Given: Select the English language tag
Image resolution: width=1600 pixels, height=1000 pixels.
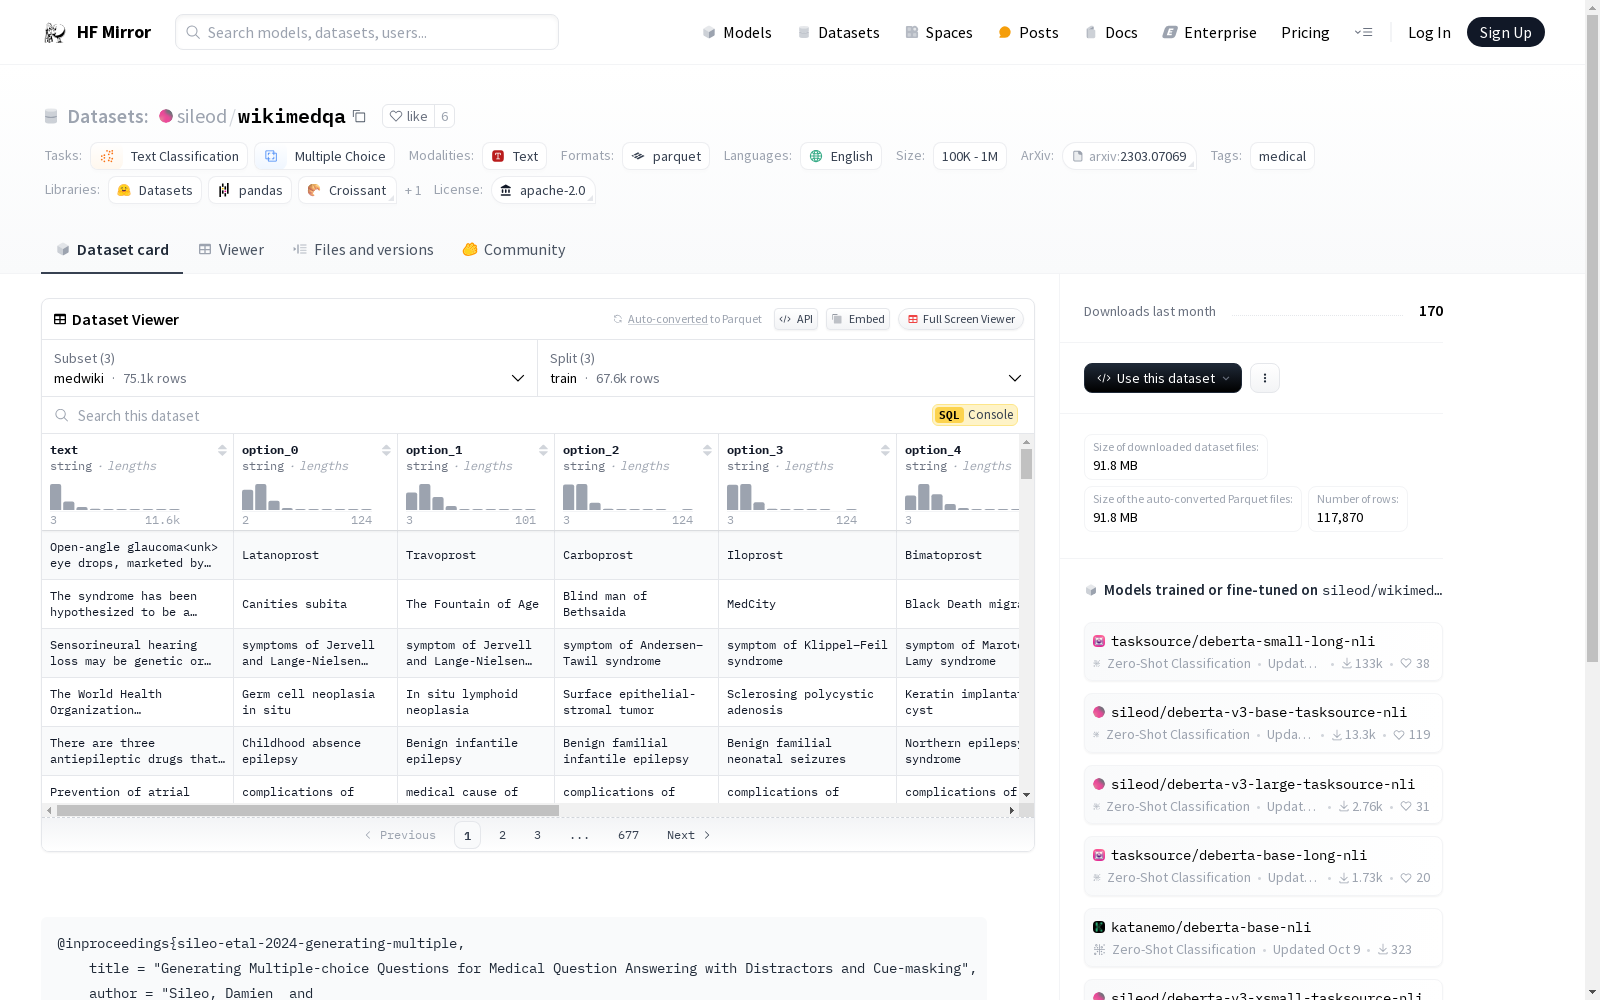Looking at the screenshot, I should [841, 156].
